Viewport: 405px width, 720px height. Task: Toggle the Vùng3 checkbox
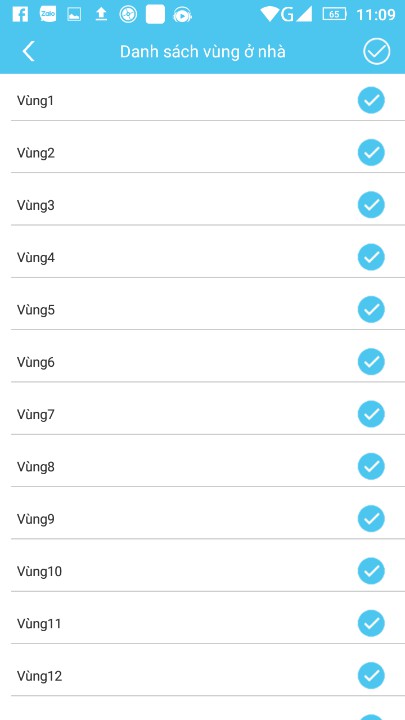point(371,205)
